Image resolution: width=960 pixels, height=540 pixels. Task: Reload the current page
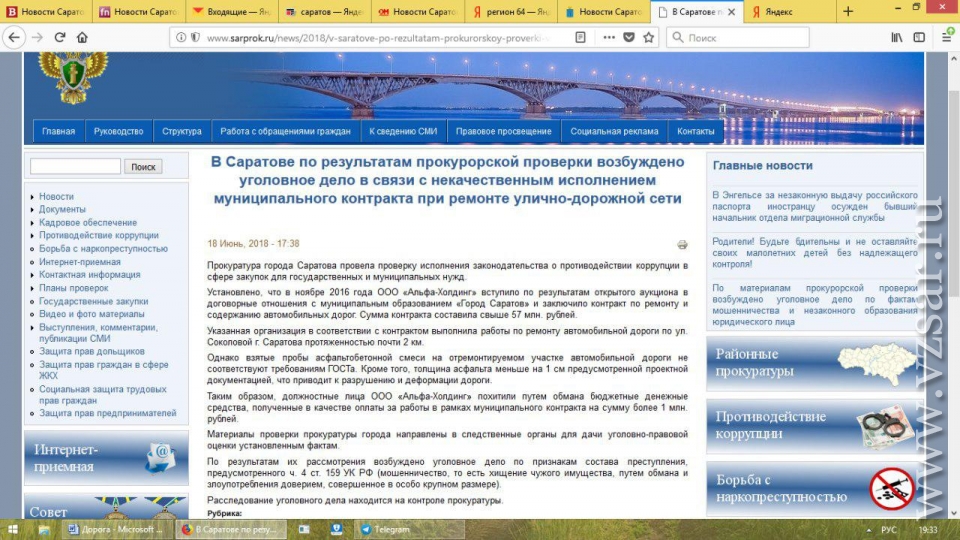[60, 37]
